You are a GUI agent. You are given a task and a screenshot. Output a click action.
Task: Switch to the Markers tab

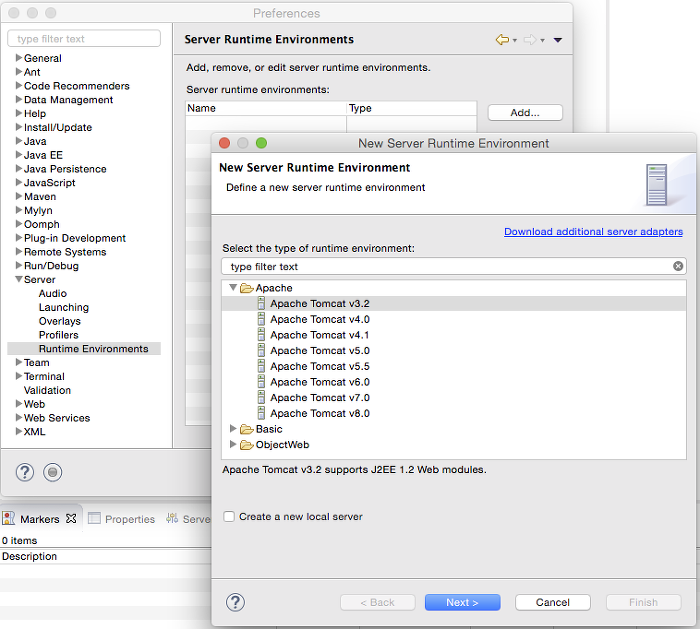click(x=40, y=519)
